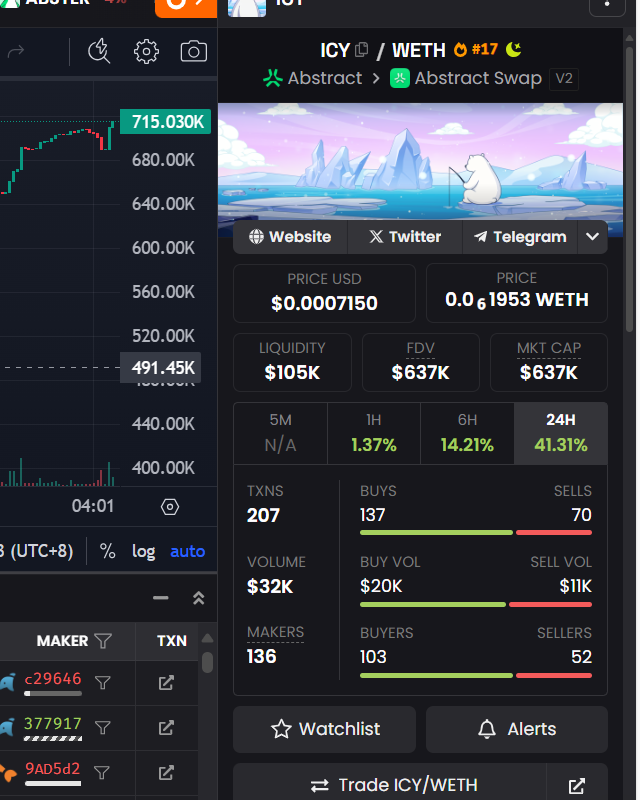Click the MAKERS label
This screenshot has height=800, width=640.
[x=275, y=633]
